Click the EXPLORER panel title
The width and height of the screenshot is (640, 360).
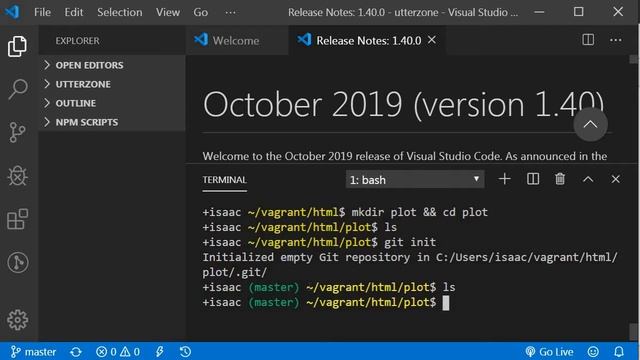78,41
